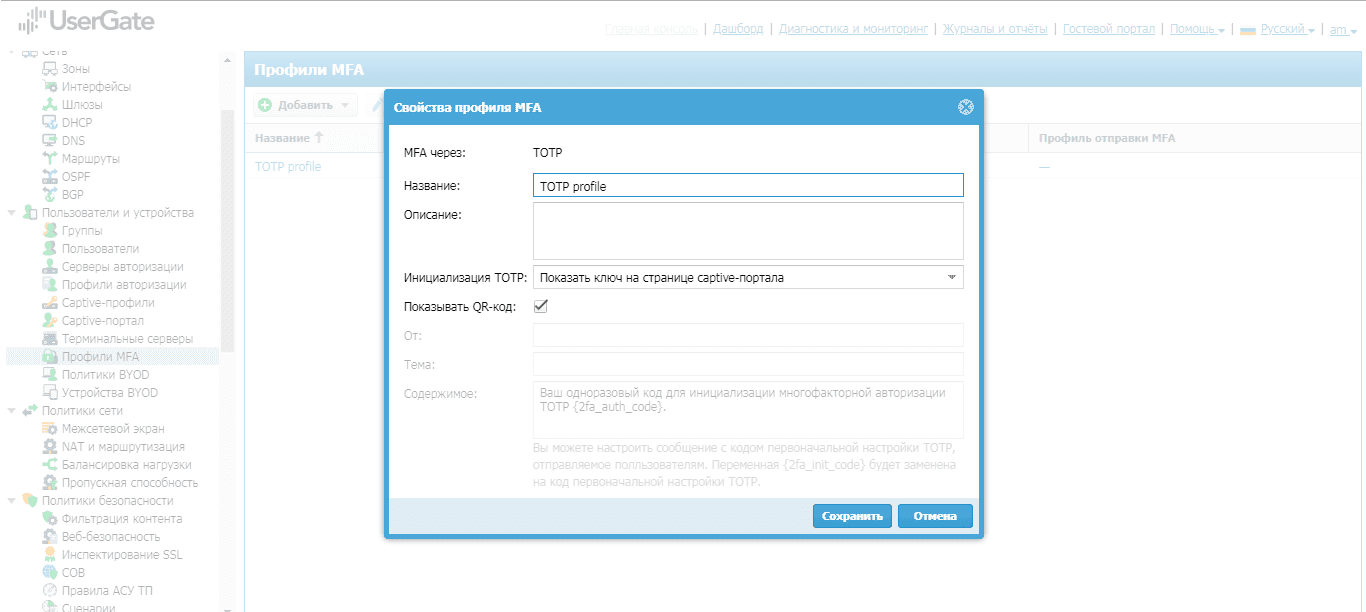
Task: Close the MFA profile properties dialog
Action: 965,107
